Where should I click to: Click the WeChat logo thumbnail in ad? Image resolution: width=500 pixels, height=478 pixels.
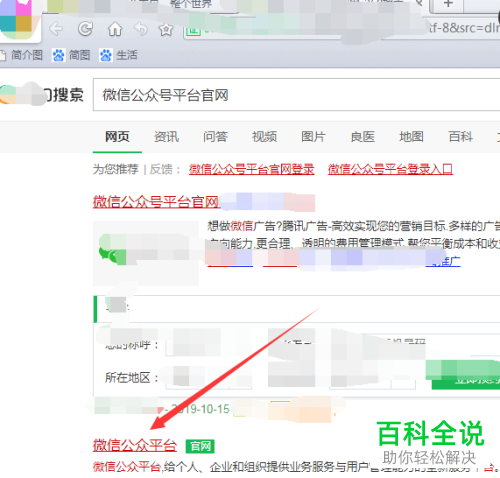[x=146, y=253]
